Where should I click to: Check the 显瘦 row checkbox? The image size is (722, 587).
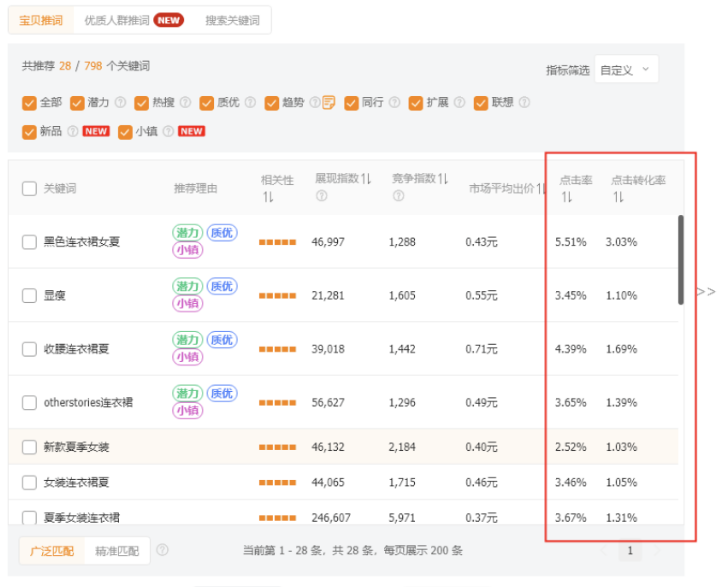(29, 295)
